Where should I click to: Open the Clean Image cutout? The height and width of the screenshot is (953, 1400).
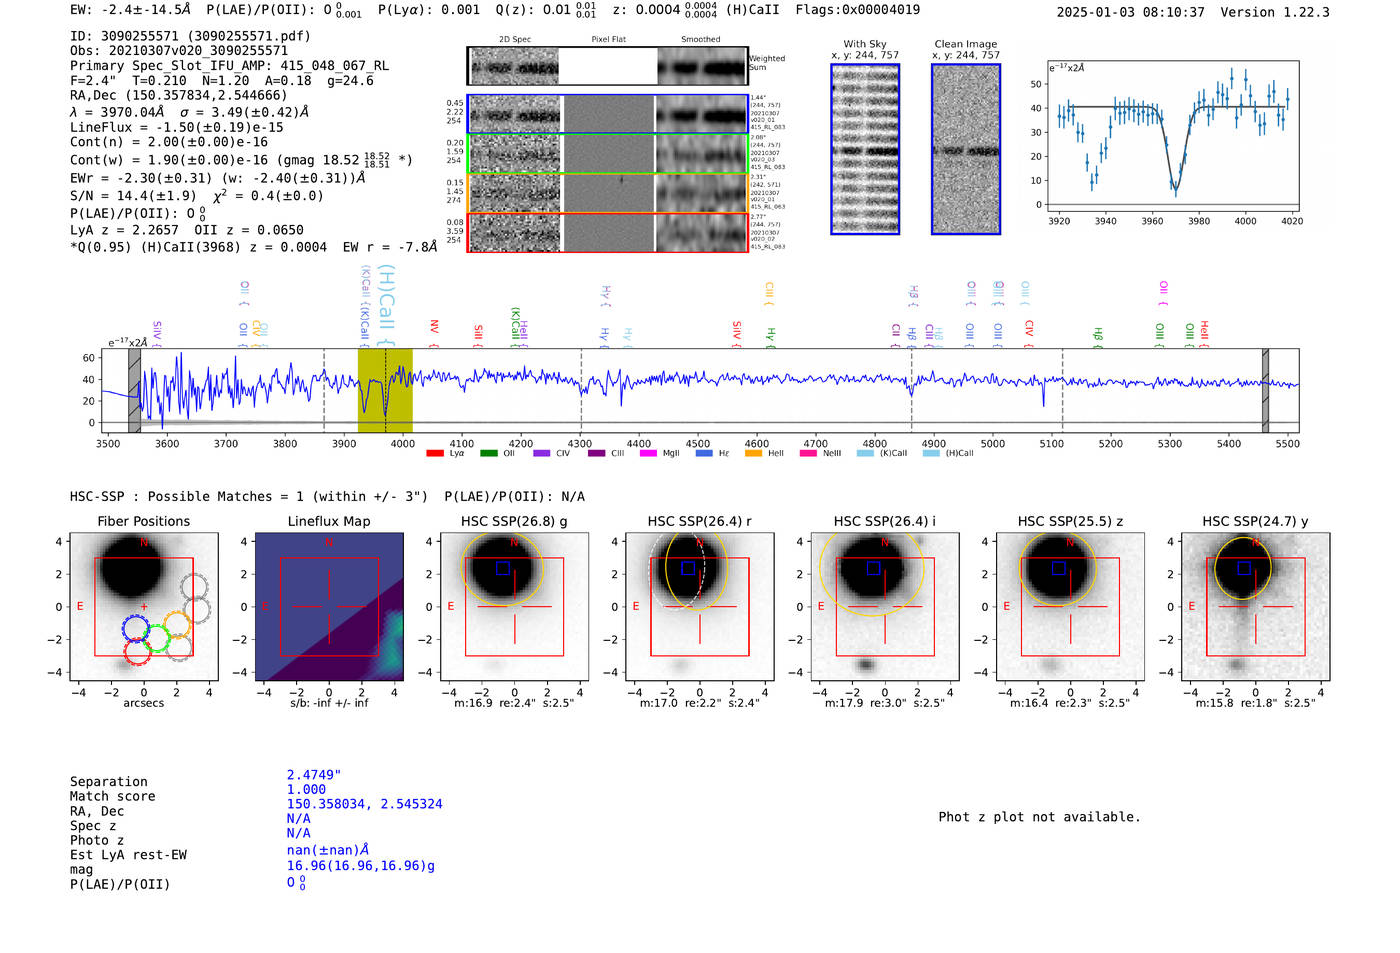coord(966,149)
